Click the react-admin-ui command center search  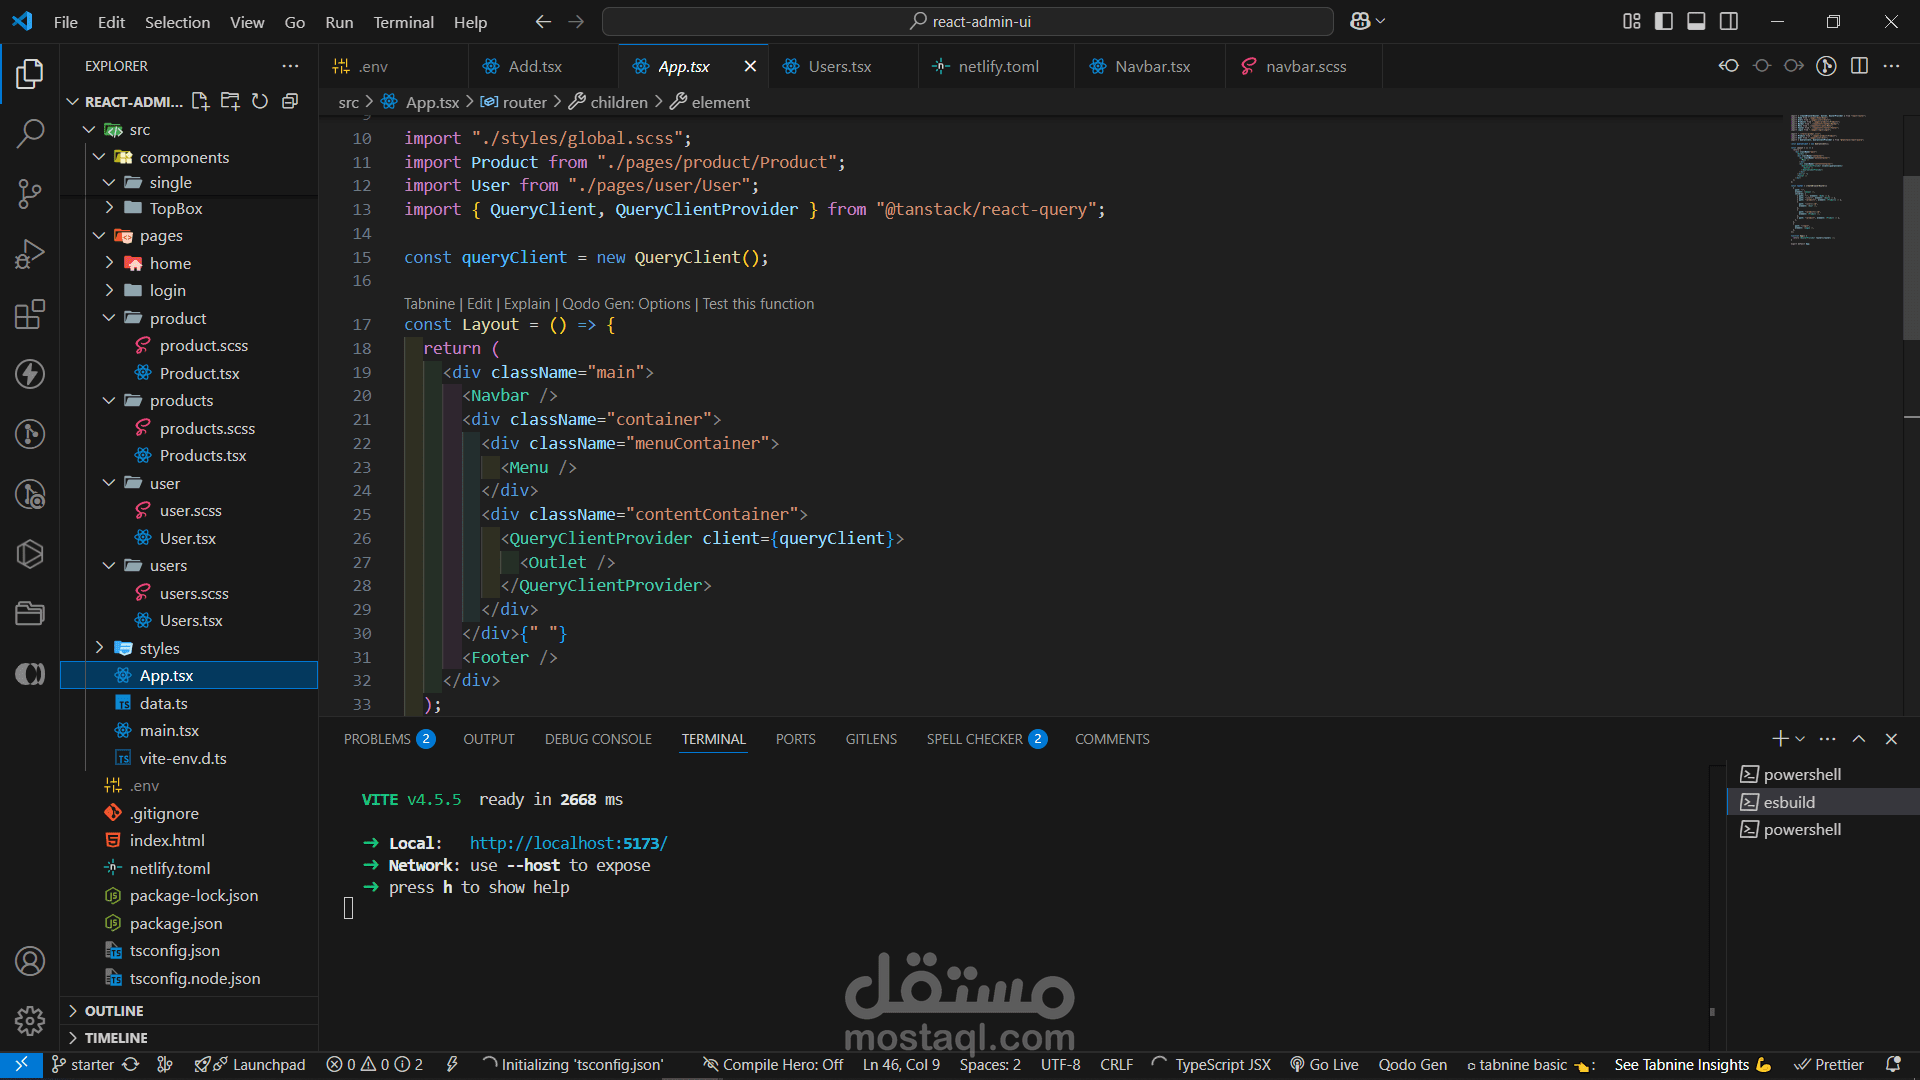(x=968, y=21)
